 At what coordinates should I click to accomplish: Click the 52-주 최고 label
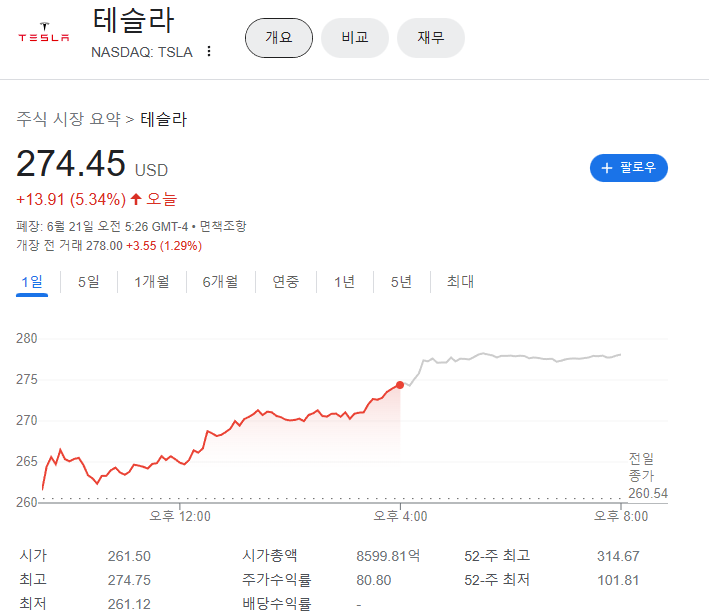click(x=497, y=555)
